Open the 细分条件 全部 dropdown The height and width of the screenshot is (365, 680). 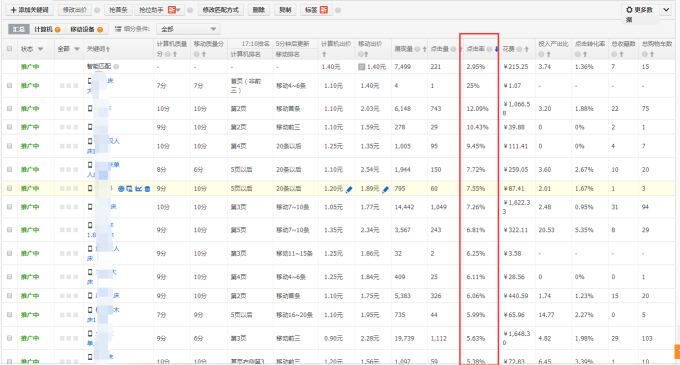point(188,29)
